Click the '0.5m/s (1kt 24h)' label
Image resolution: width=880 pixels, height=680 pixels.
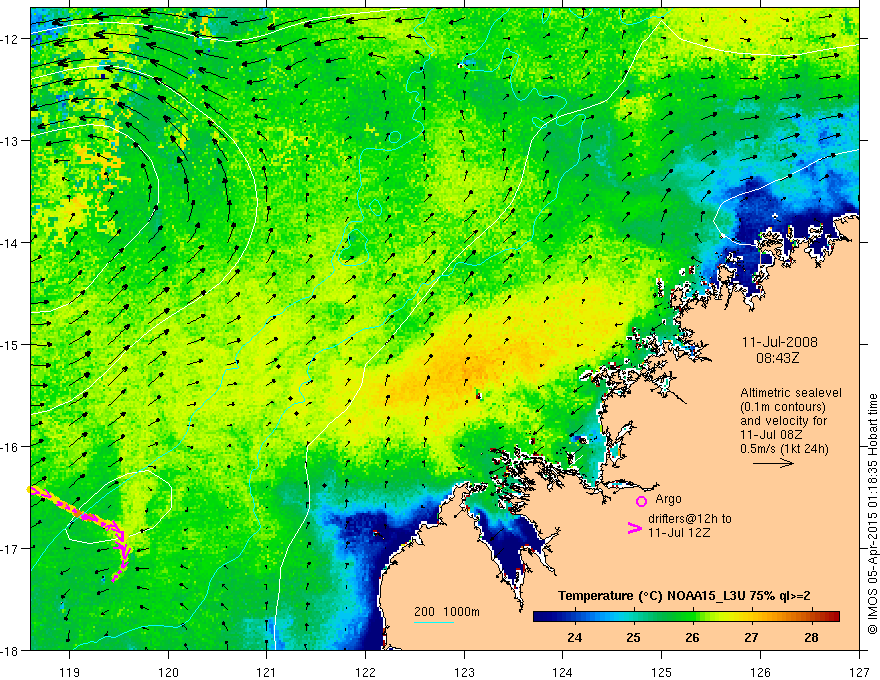pos(784,449)
